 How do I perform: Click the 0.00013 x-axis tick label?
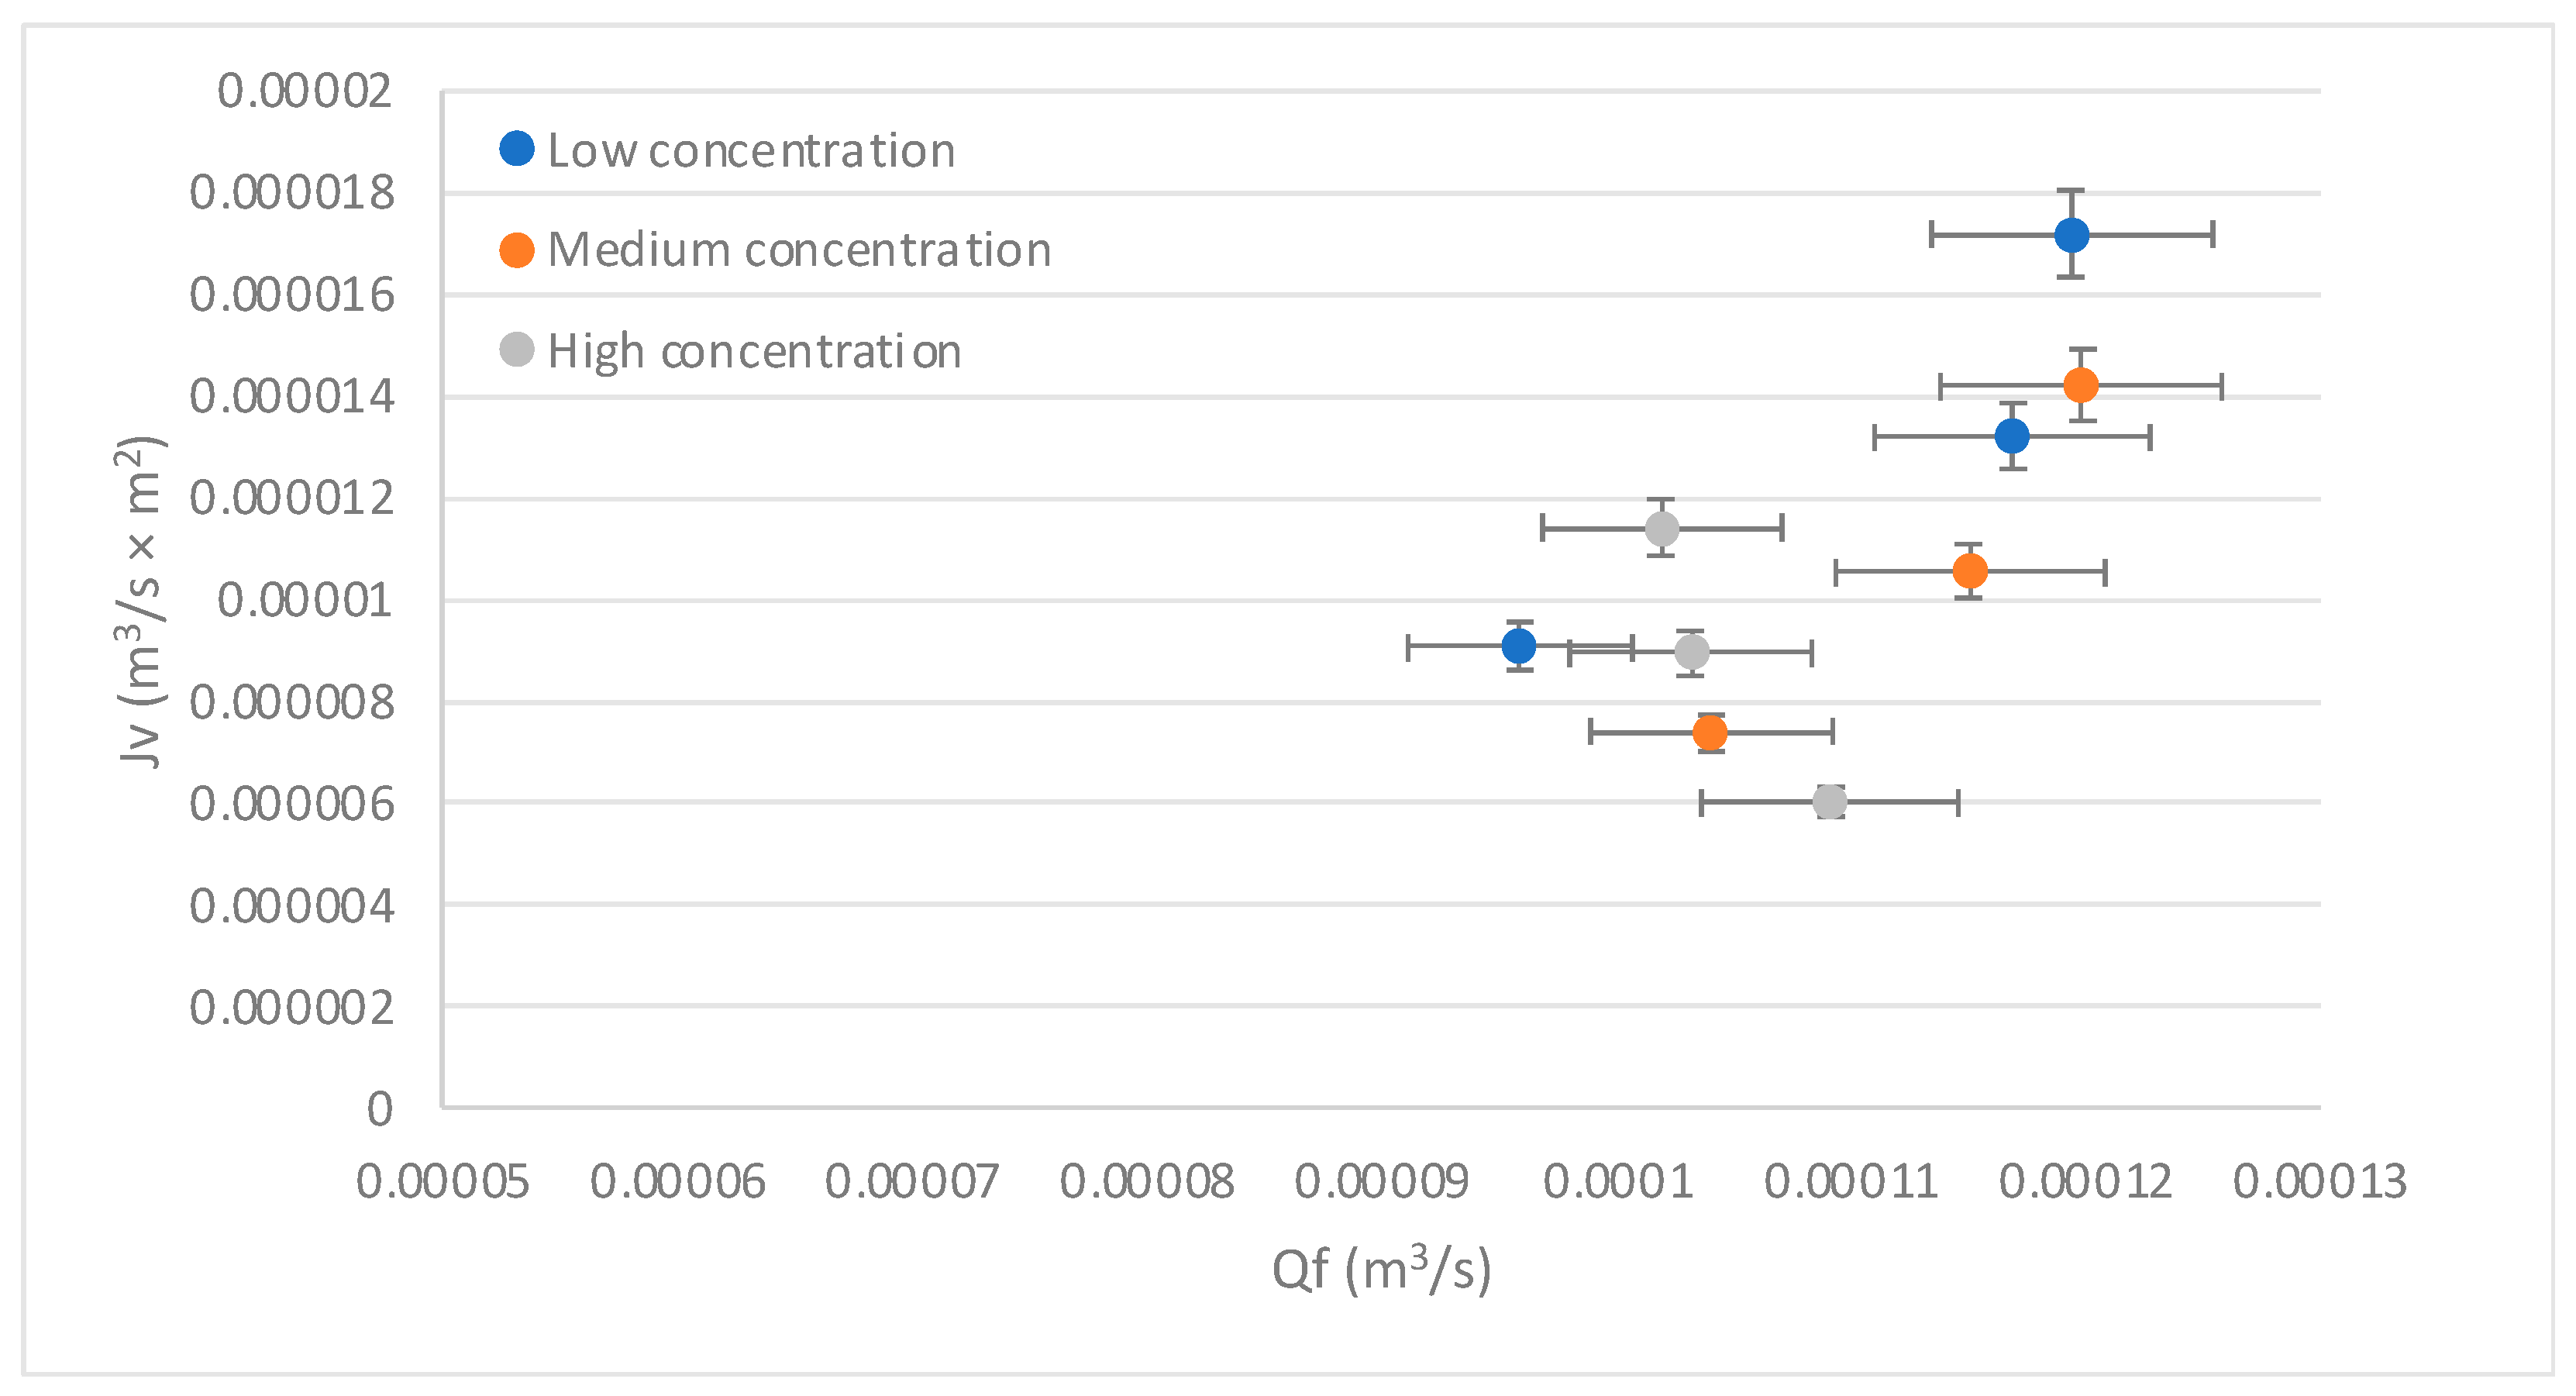point(2319,1182)
